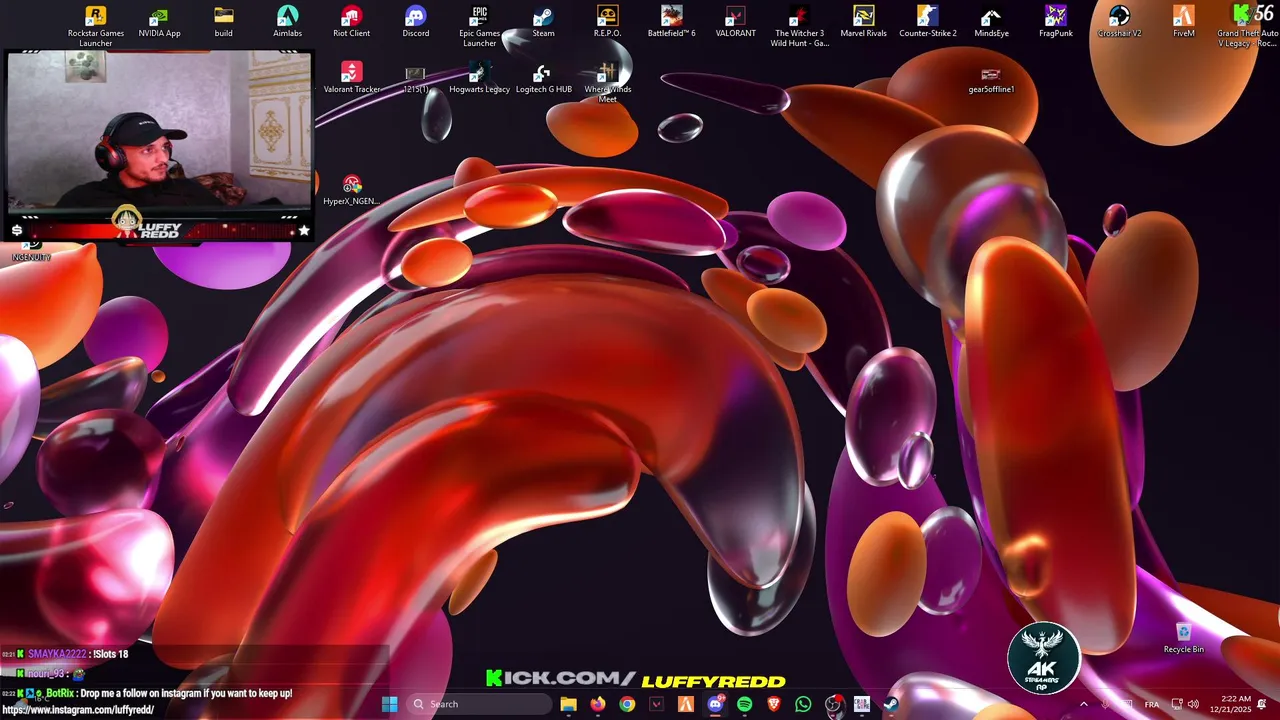Open the gearSoffline1 desktop file
This screenshot has height=720, width=1280.
991,80
